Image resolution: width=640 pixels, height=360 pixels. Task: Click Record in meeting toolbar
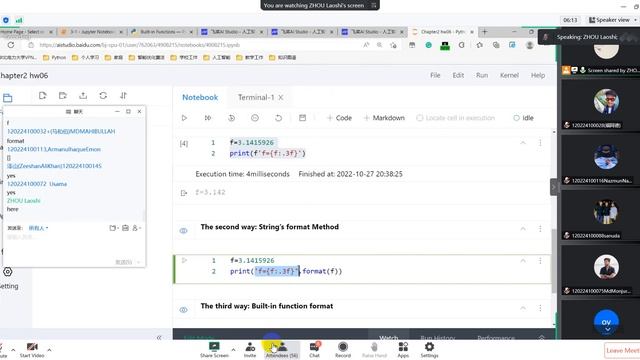click(343, 350)
